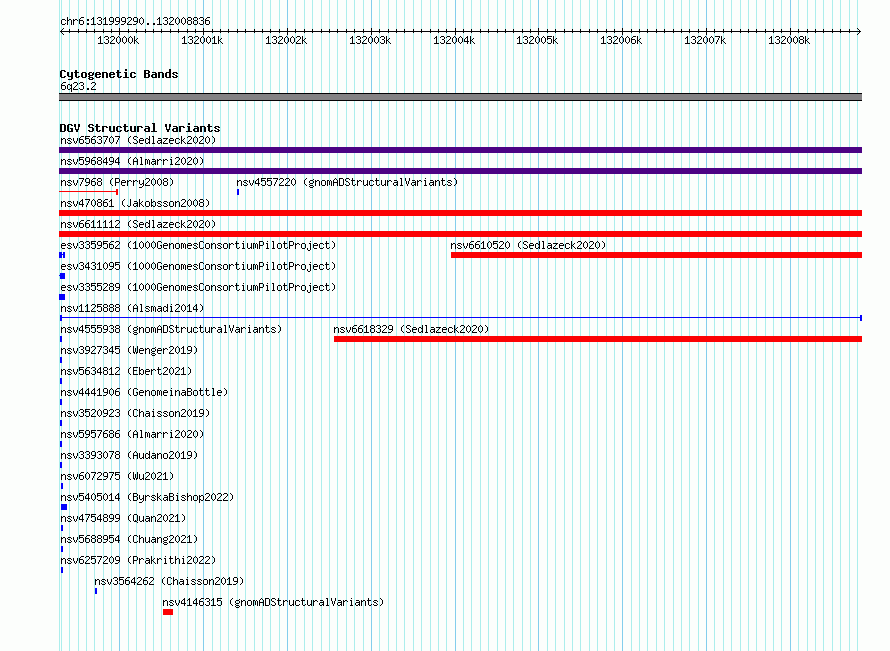This screenshot has height=651, width=890.
Task: Open variant nsv5405014 (ByrskaBishop2022) label
Action: coord(147,497)
